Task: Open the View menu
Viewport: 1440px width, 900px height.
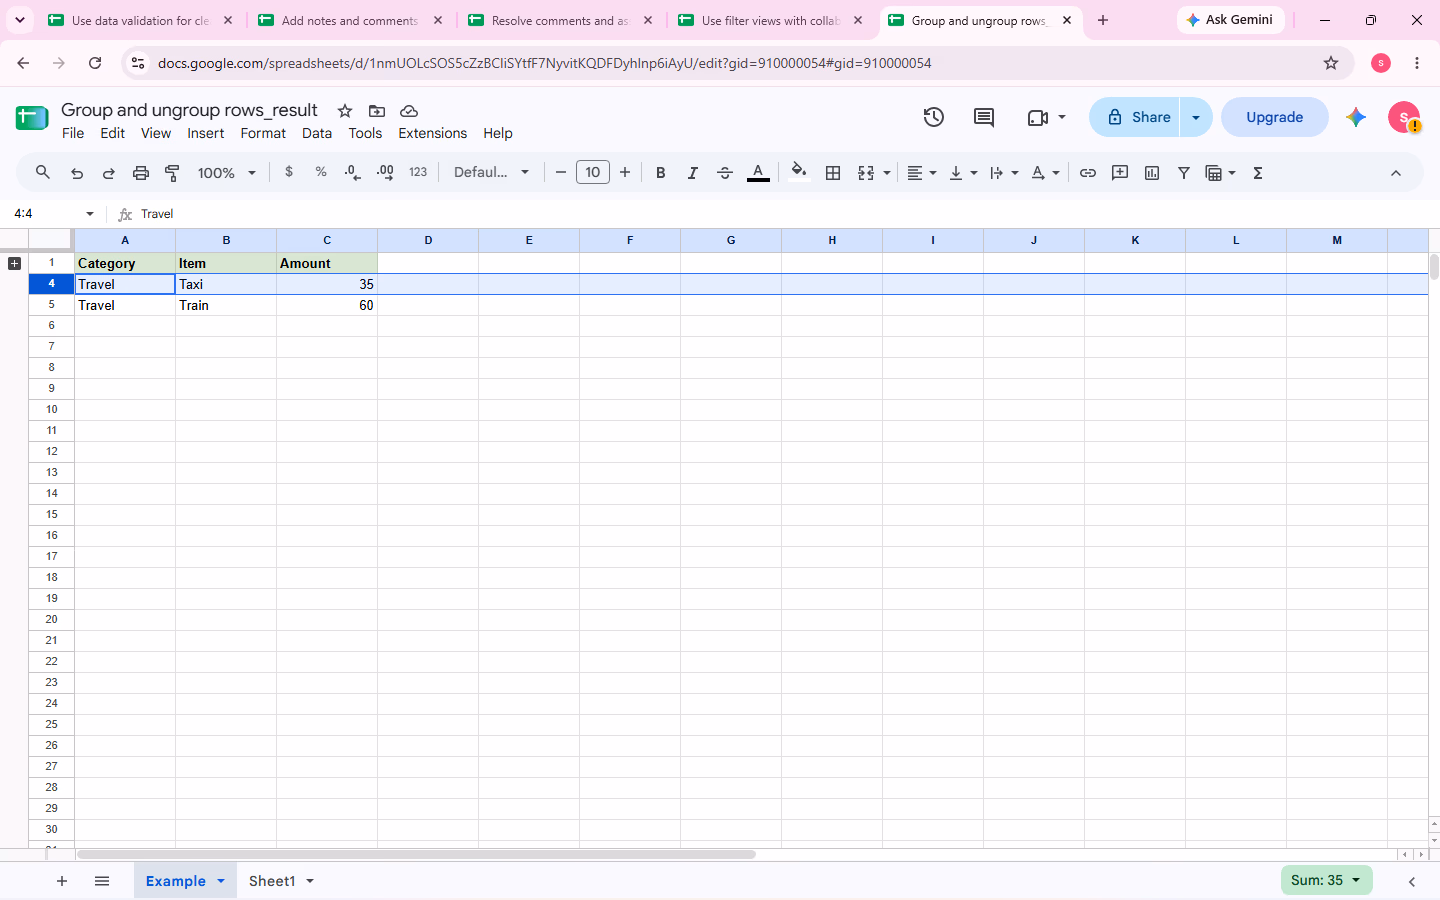Action: point(155,133)
